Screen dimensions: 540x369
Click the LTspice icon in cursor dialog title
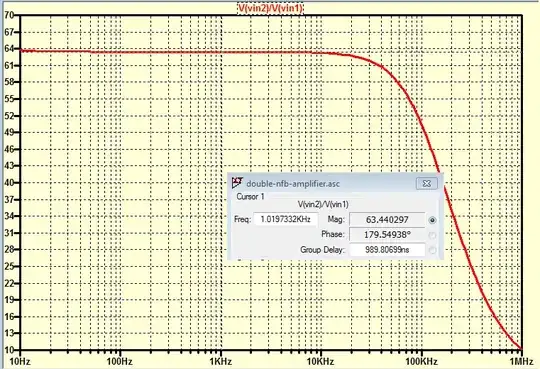point(237,183)
